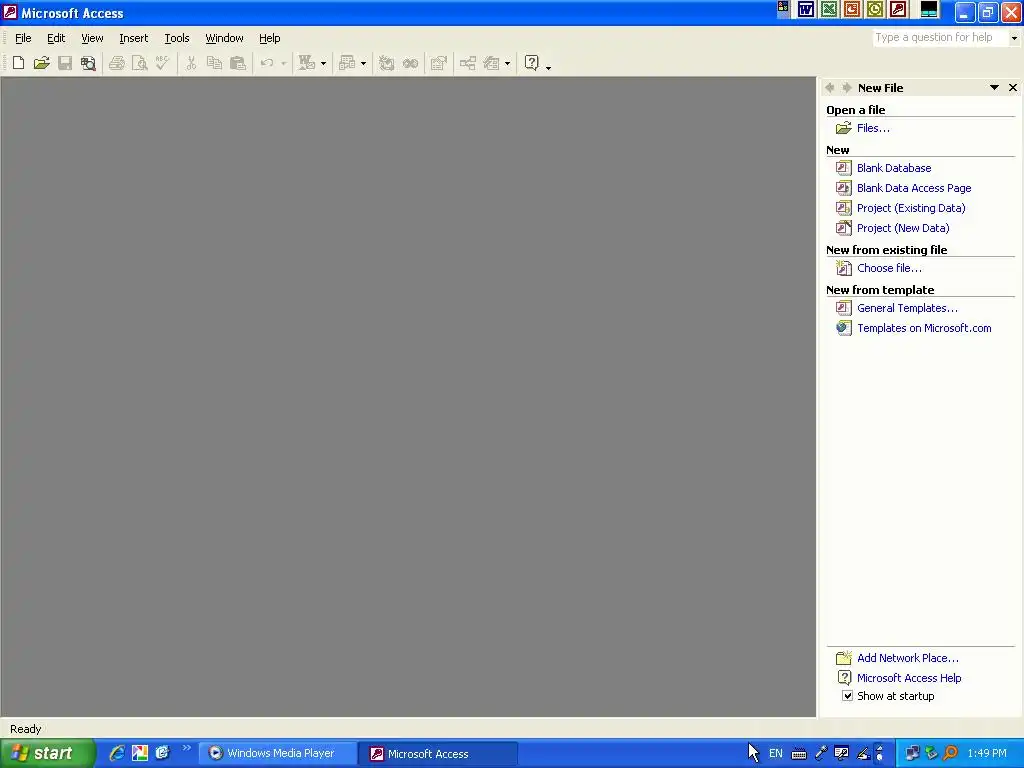Click the task pane Back arrow
Image resolution: width=1024 pixels, height=768 pixels.
click(830, 88)
